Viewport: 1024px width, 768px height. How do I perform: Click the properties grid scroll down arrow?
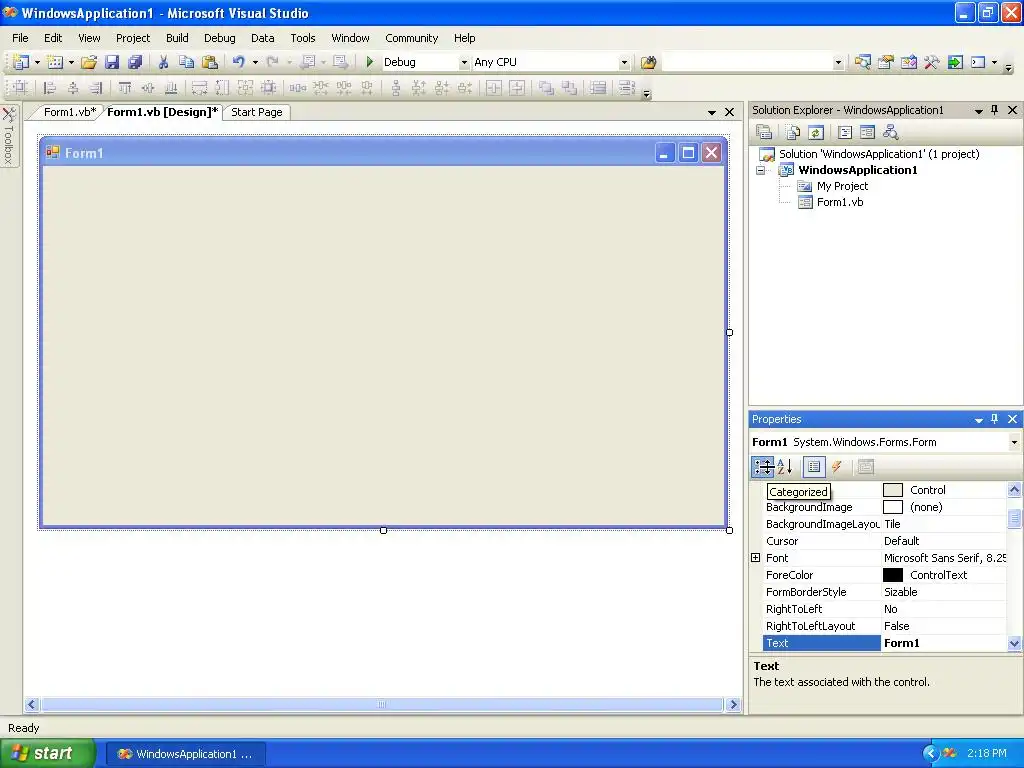pyautogui.click(x=1014, y=643)
